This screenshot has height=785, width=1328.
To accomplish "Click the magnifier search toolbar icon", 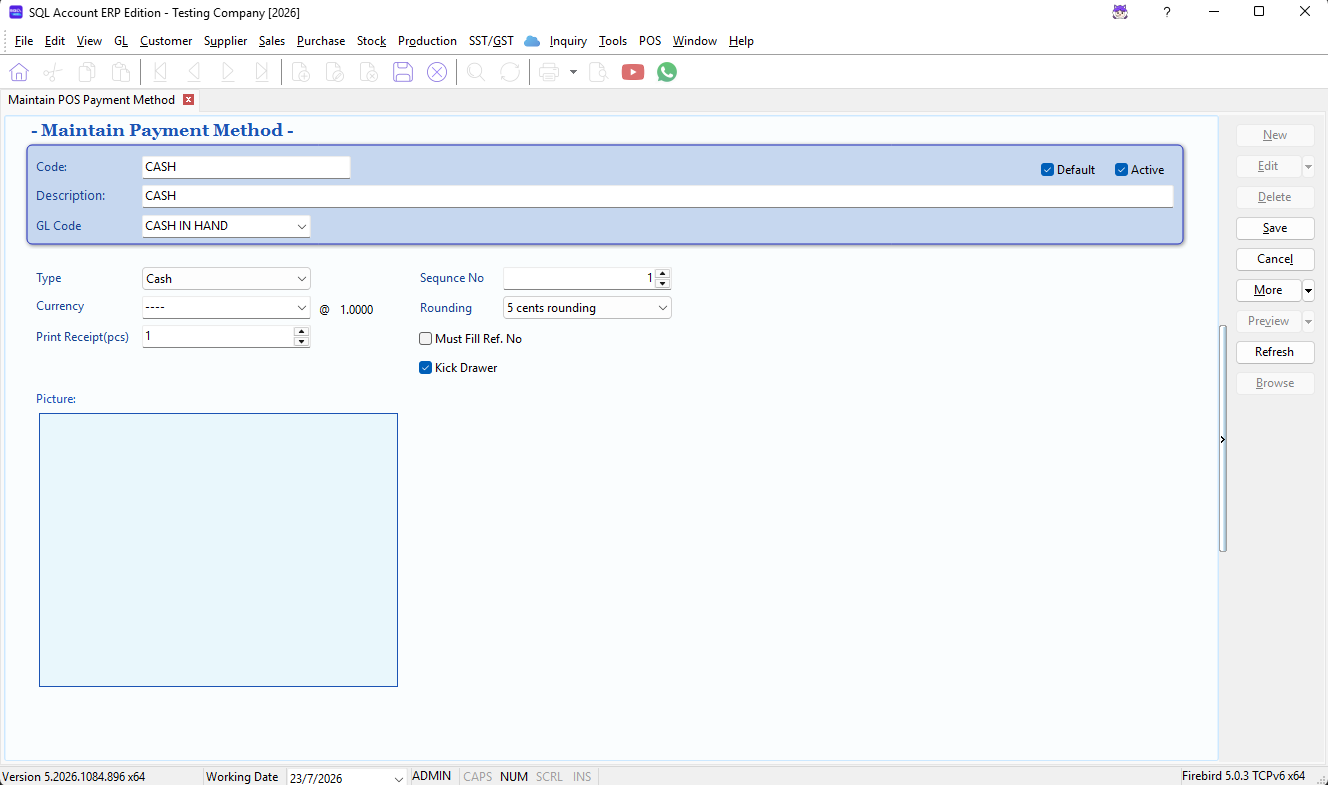I will click(x=476, y=72).
